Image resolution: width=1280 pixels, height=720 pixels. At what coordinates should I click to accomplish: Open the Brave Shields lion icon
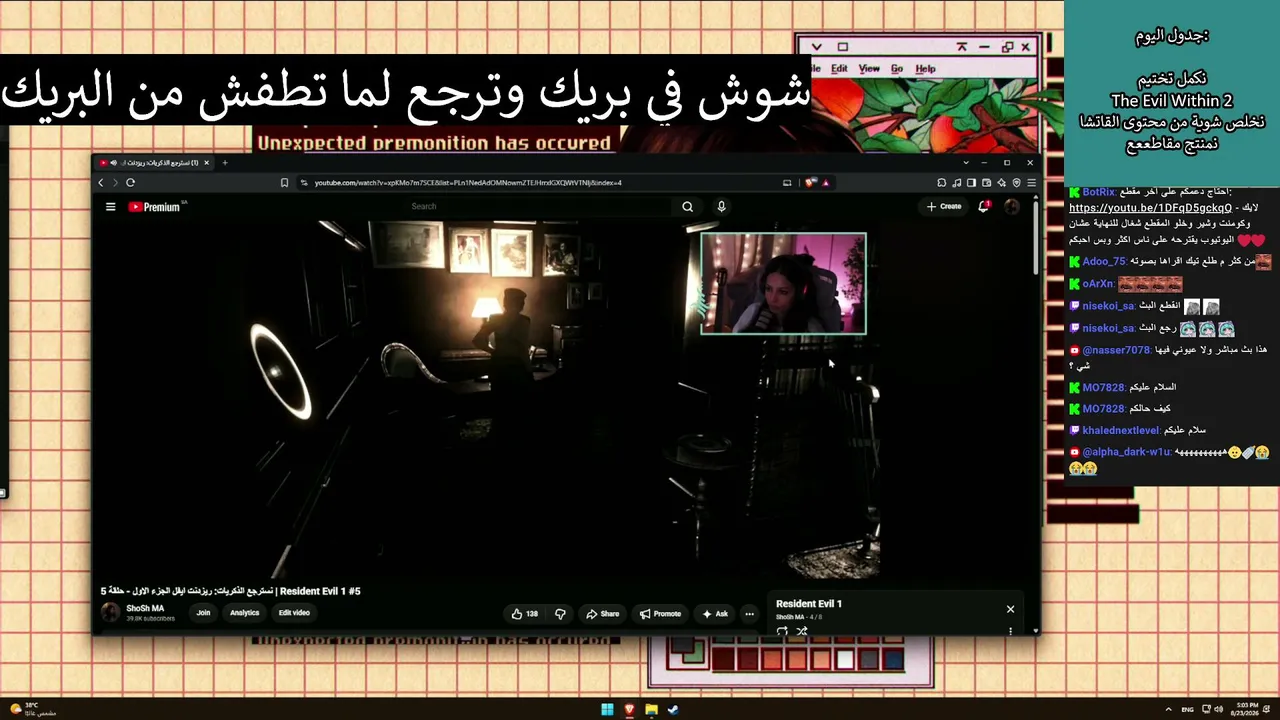click(x=811, y=183)
